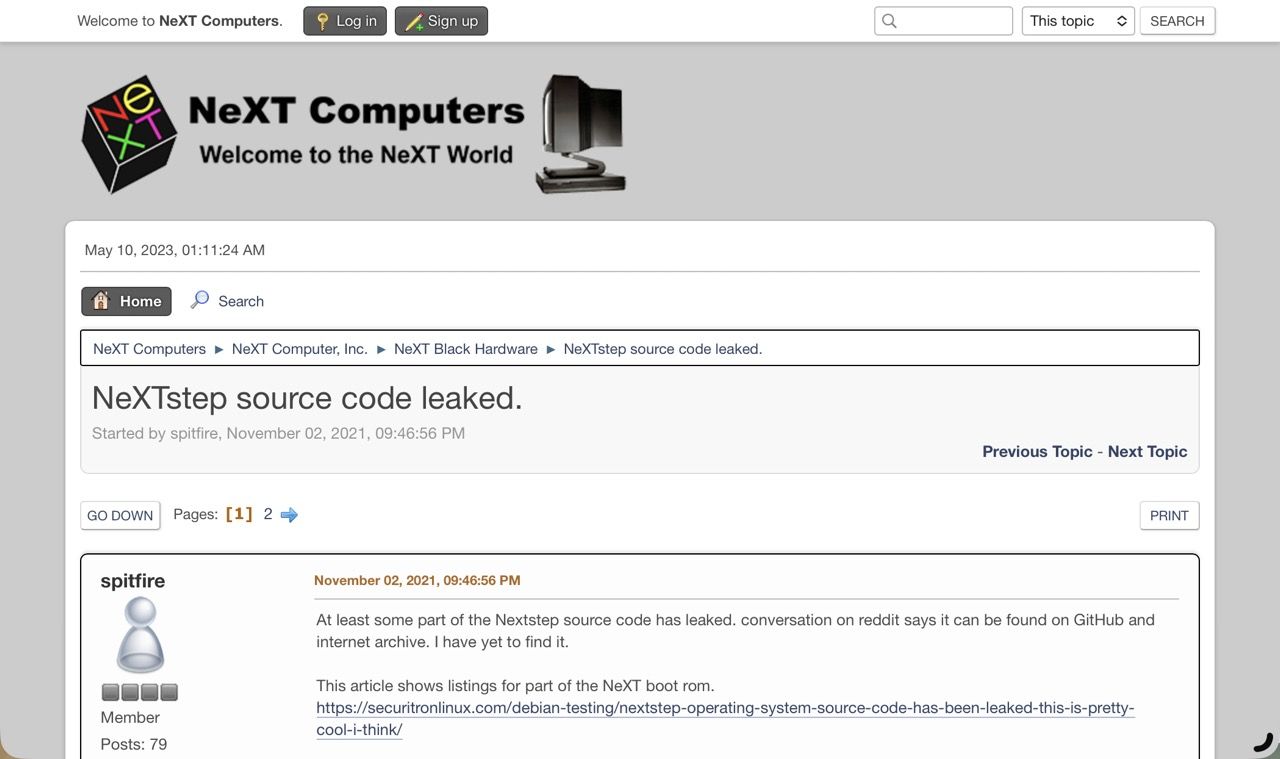Click the pencil icon on Sign up

point(414,21)
